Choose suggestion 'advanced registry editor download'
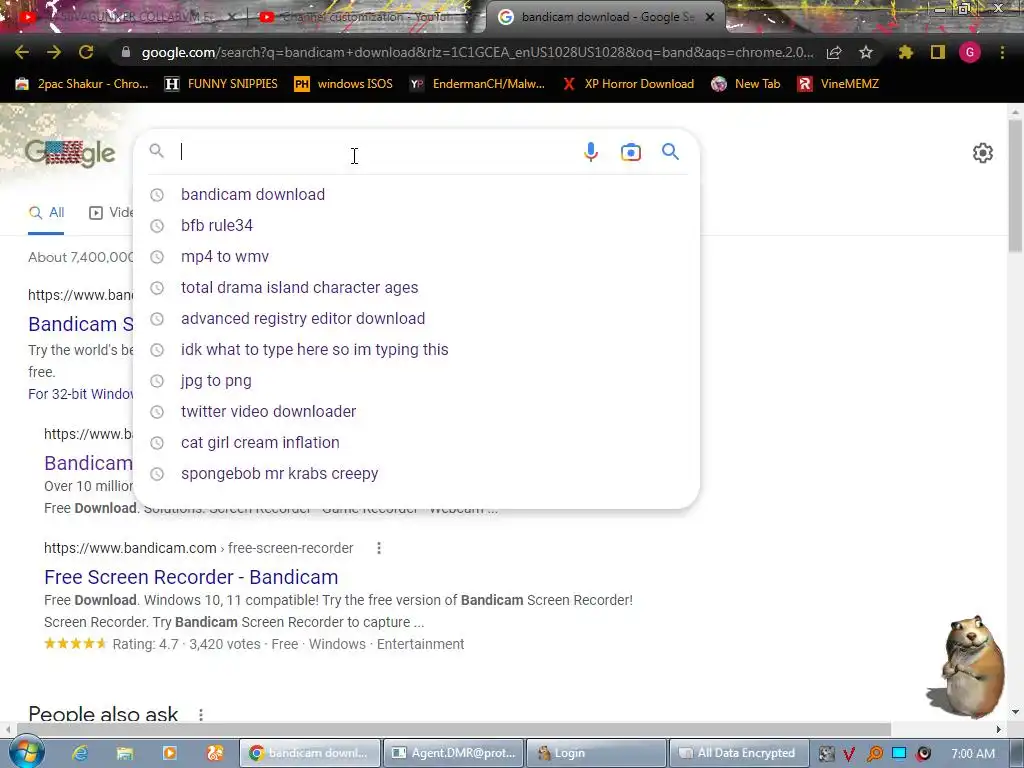This screenshot has width=1024, height=768. (417, 319)
